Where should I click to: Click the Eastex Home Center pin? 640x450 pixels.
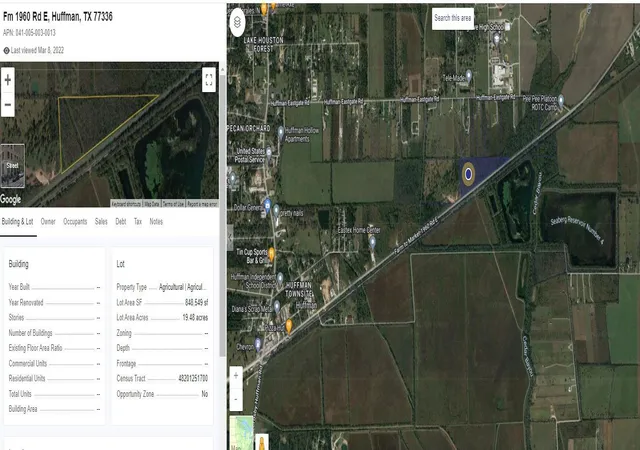[x=372, y=242]
